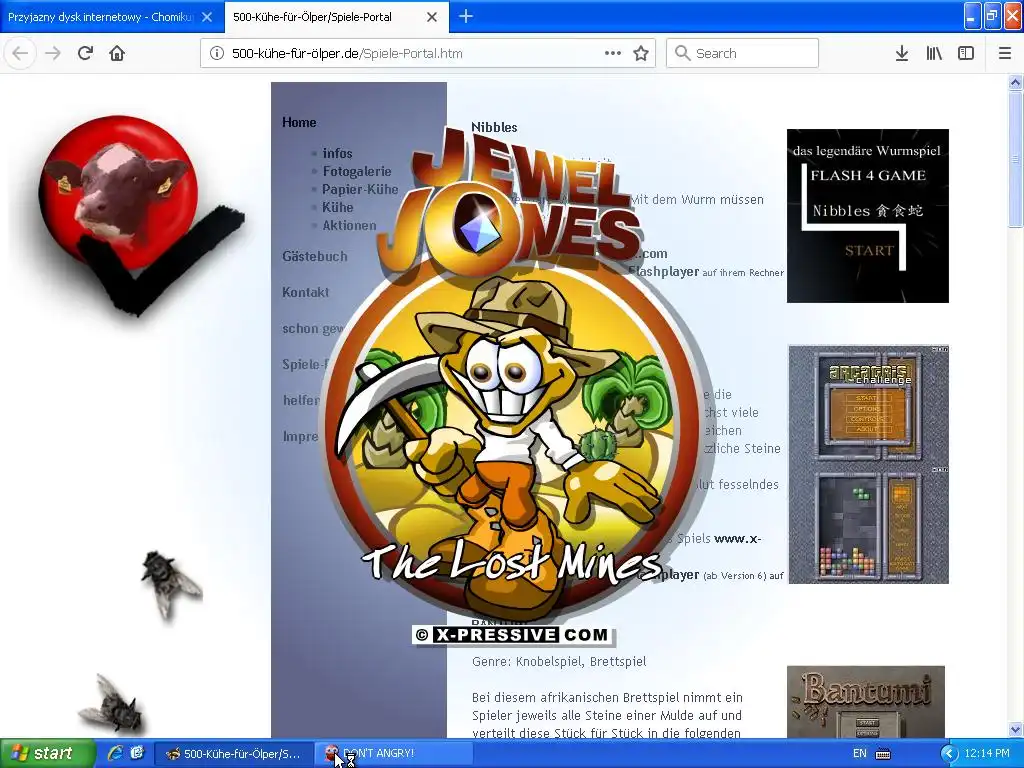Viewport: 1024px width, 768px height.
Task: Open the Library bookshelf icon
Action: coord(934,54)
